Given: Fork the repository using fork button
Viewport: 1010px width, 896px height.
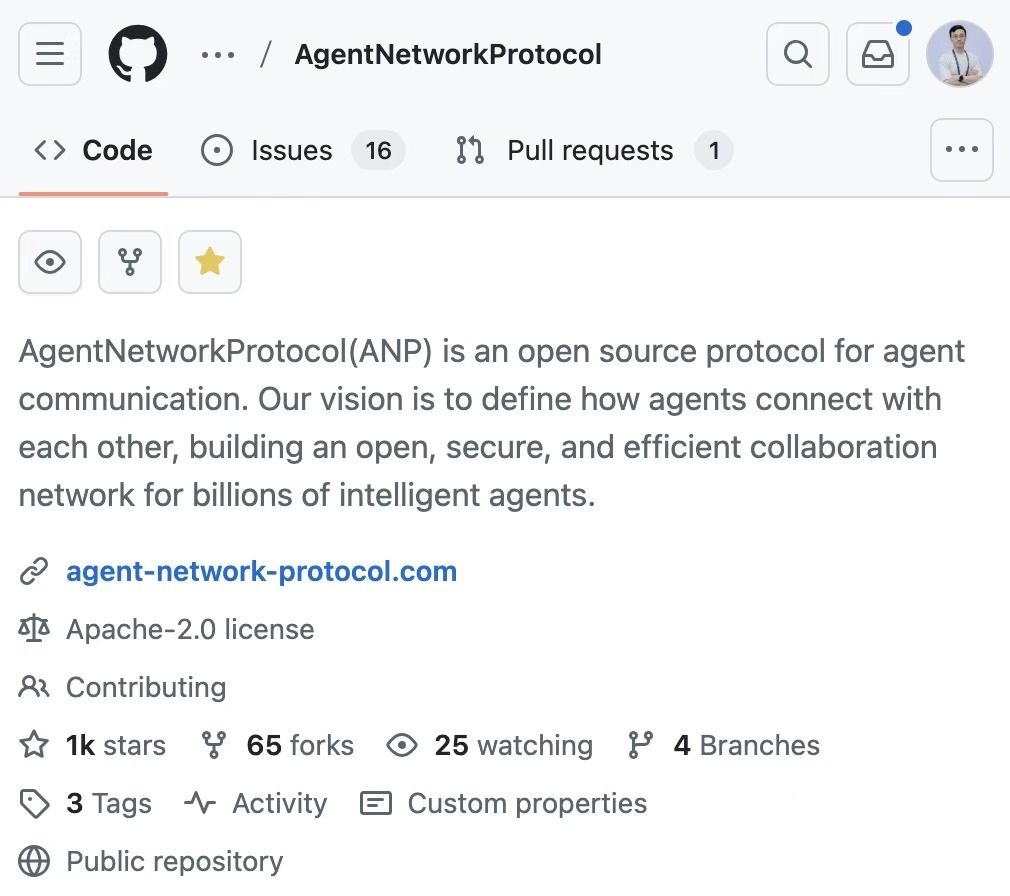Looking at the screenshot, I should (130, 262).
